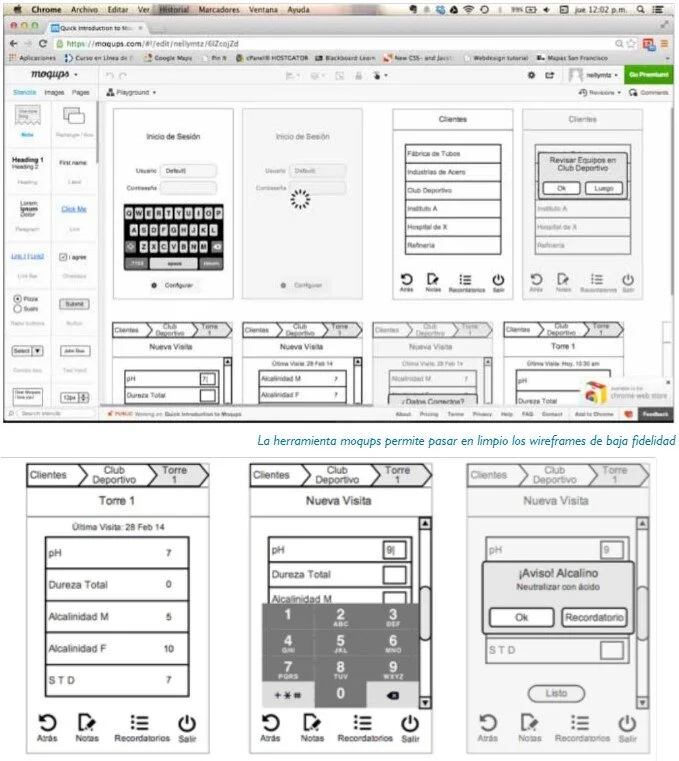
Task: Click the Spotlight search icon in menu bar
Action: [x=641, y=9]
